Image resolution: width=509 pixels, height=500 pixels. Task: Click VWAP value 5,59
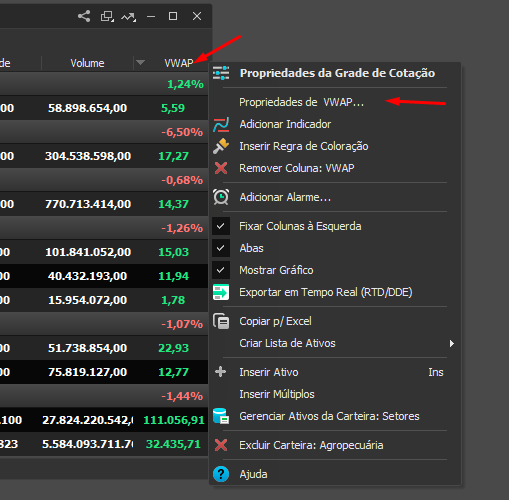point(173,108)
